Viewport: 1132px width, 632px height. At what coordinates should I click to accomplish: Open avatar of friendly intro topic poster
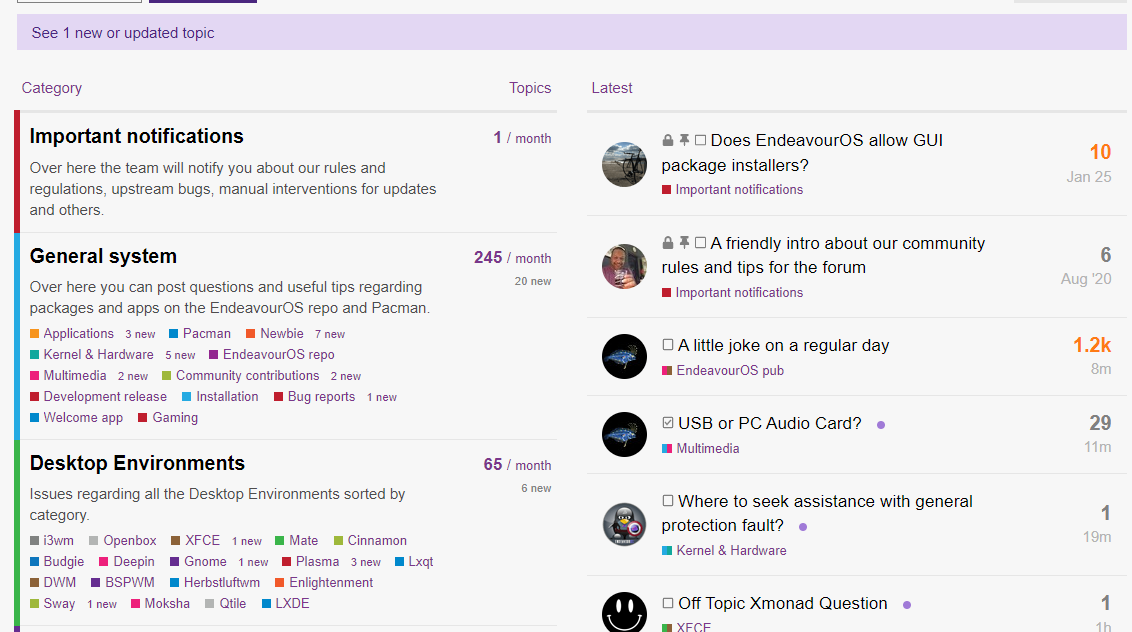tap(624, 267)
